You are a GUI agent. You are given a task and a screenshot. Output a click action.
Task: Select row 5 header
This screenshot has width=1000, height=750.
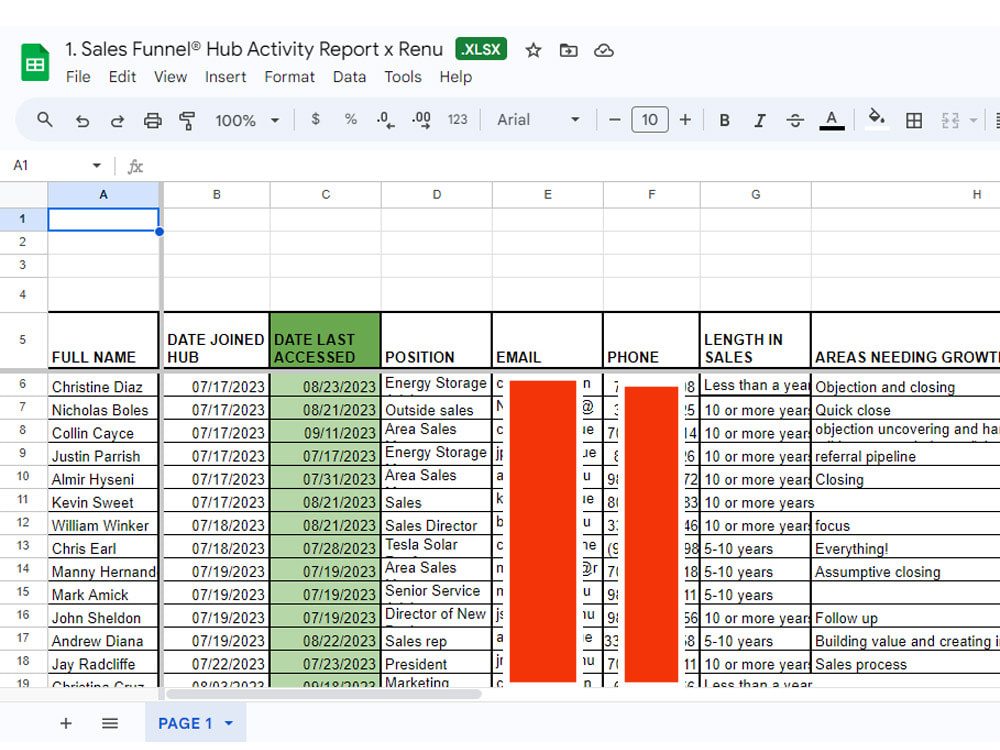pos(23,340)
